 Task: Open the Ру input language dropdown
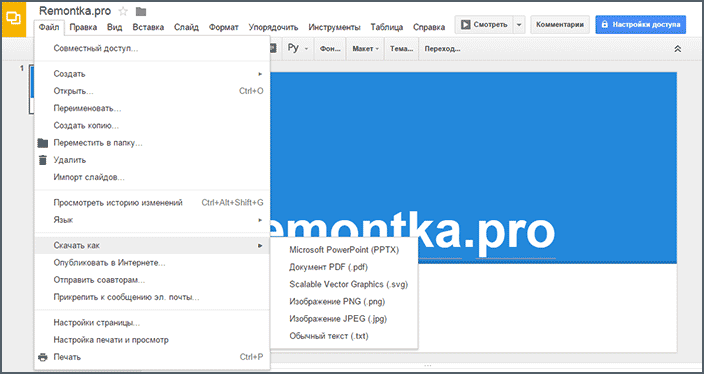click(x=298, y=49)
